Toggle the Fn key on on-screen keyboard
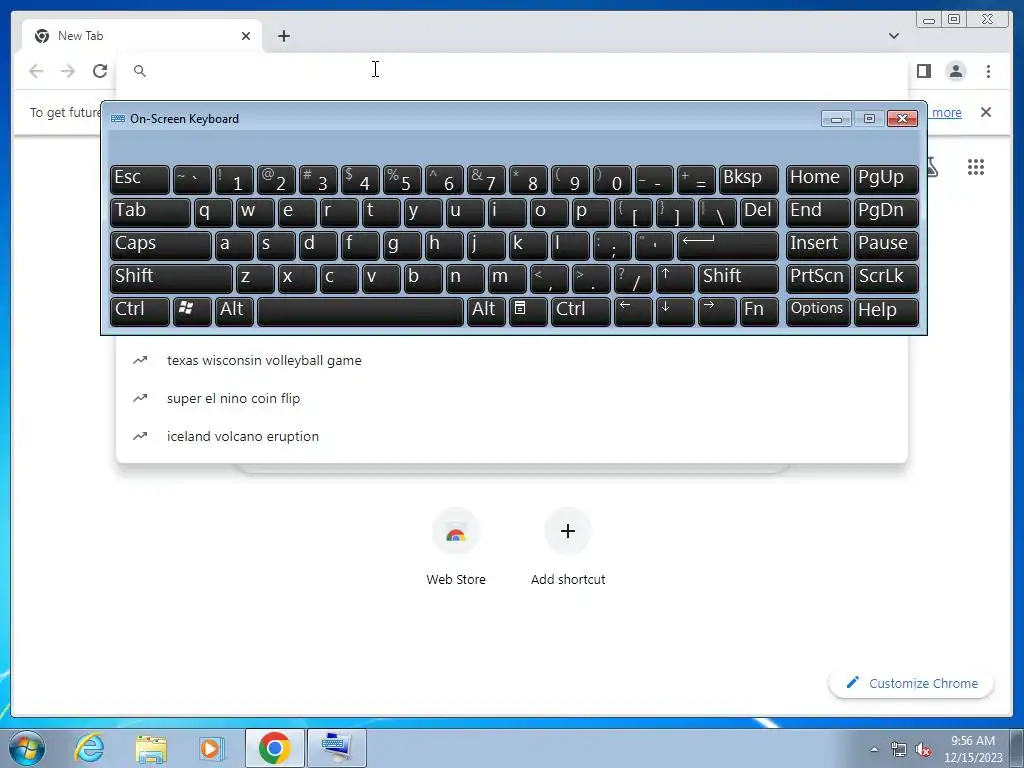This screenshot has height=768, width=1024. pyautogui.click(x=759, y=311)
